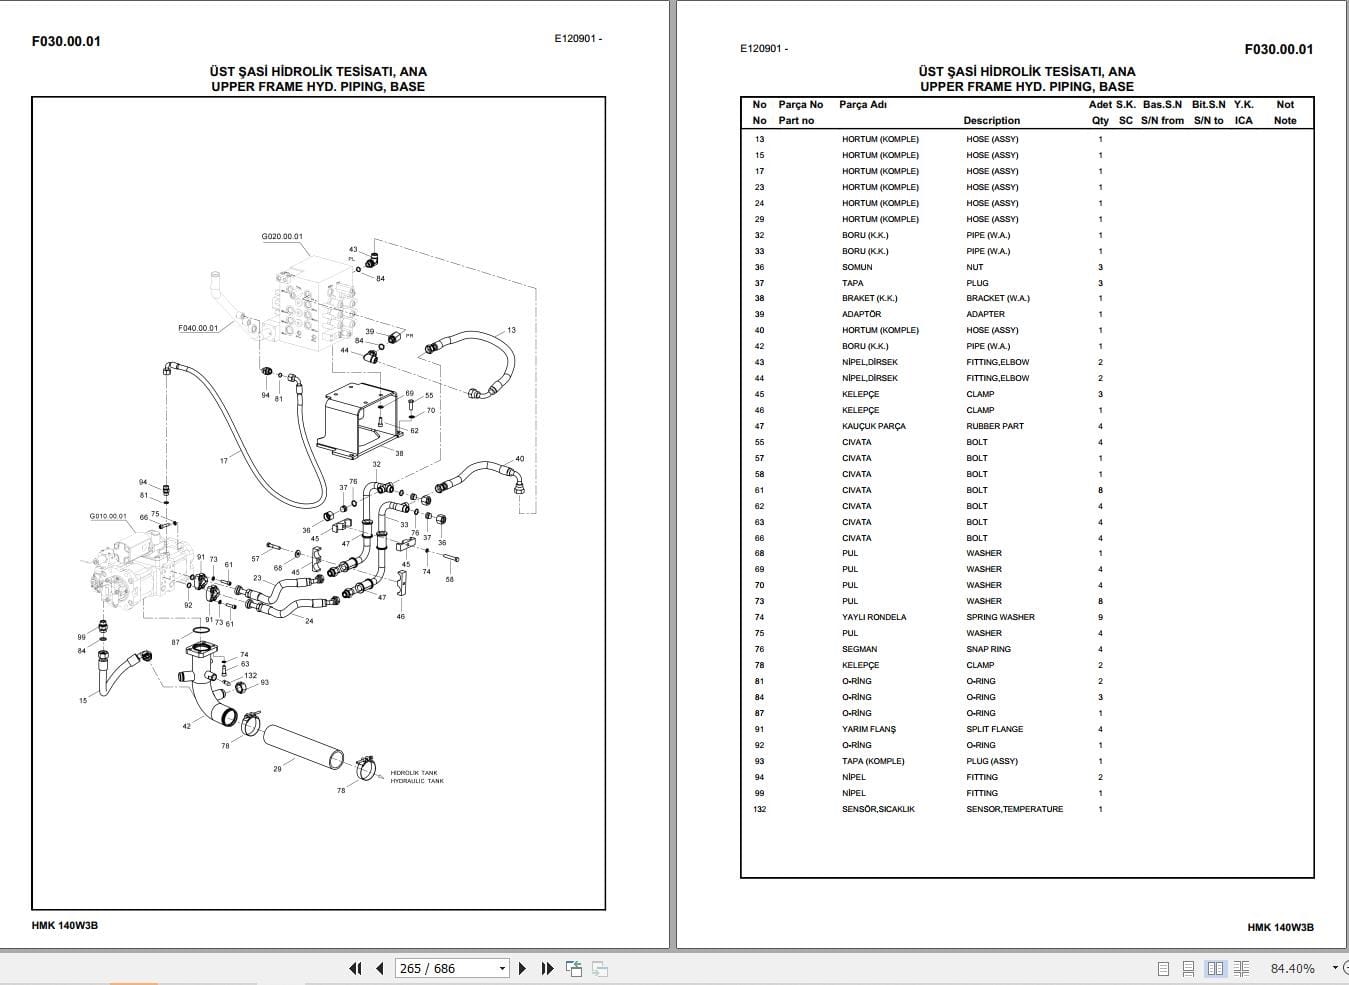The width and height of the screenshot is (1349, 985).
Task: Click the next view icon
Action: coord(600,968)
